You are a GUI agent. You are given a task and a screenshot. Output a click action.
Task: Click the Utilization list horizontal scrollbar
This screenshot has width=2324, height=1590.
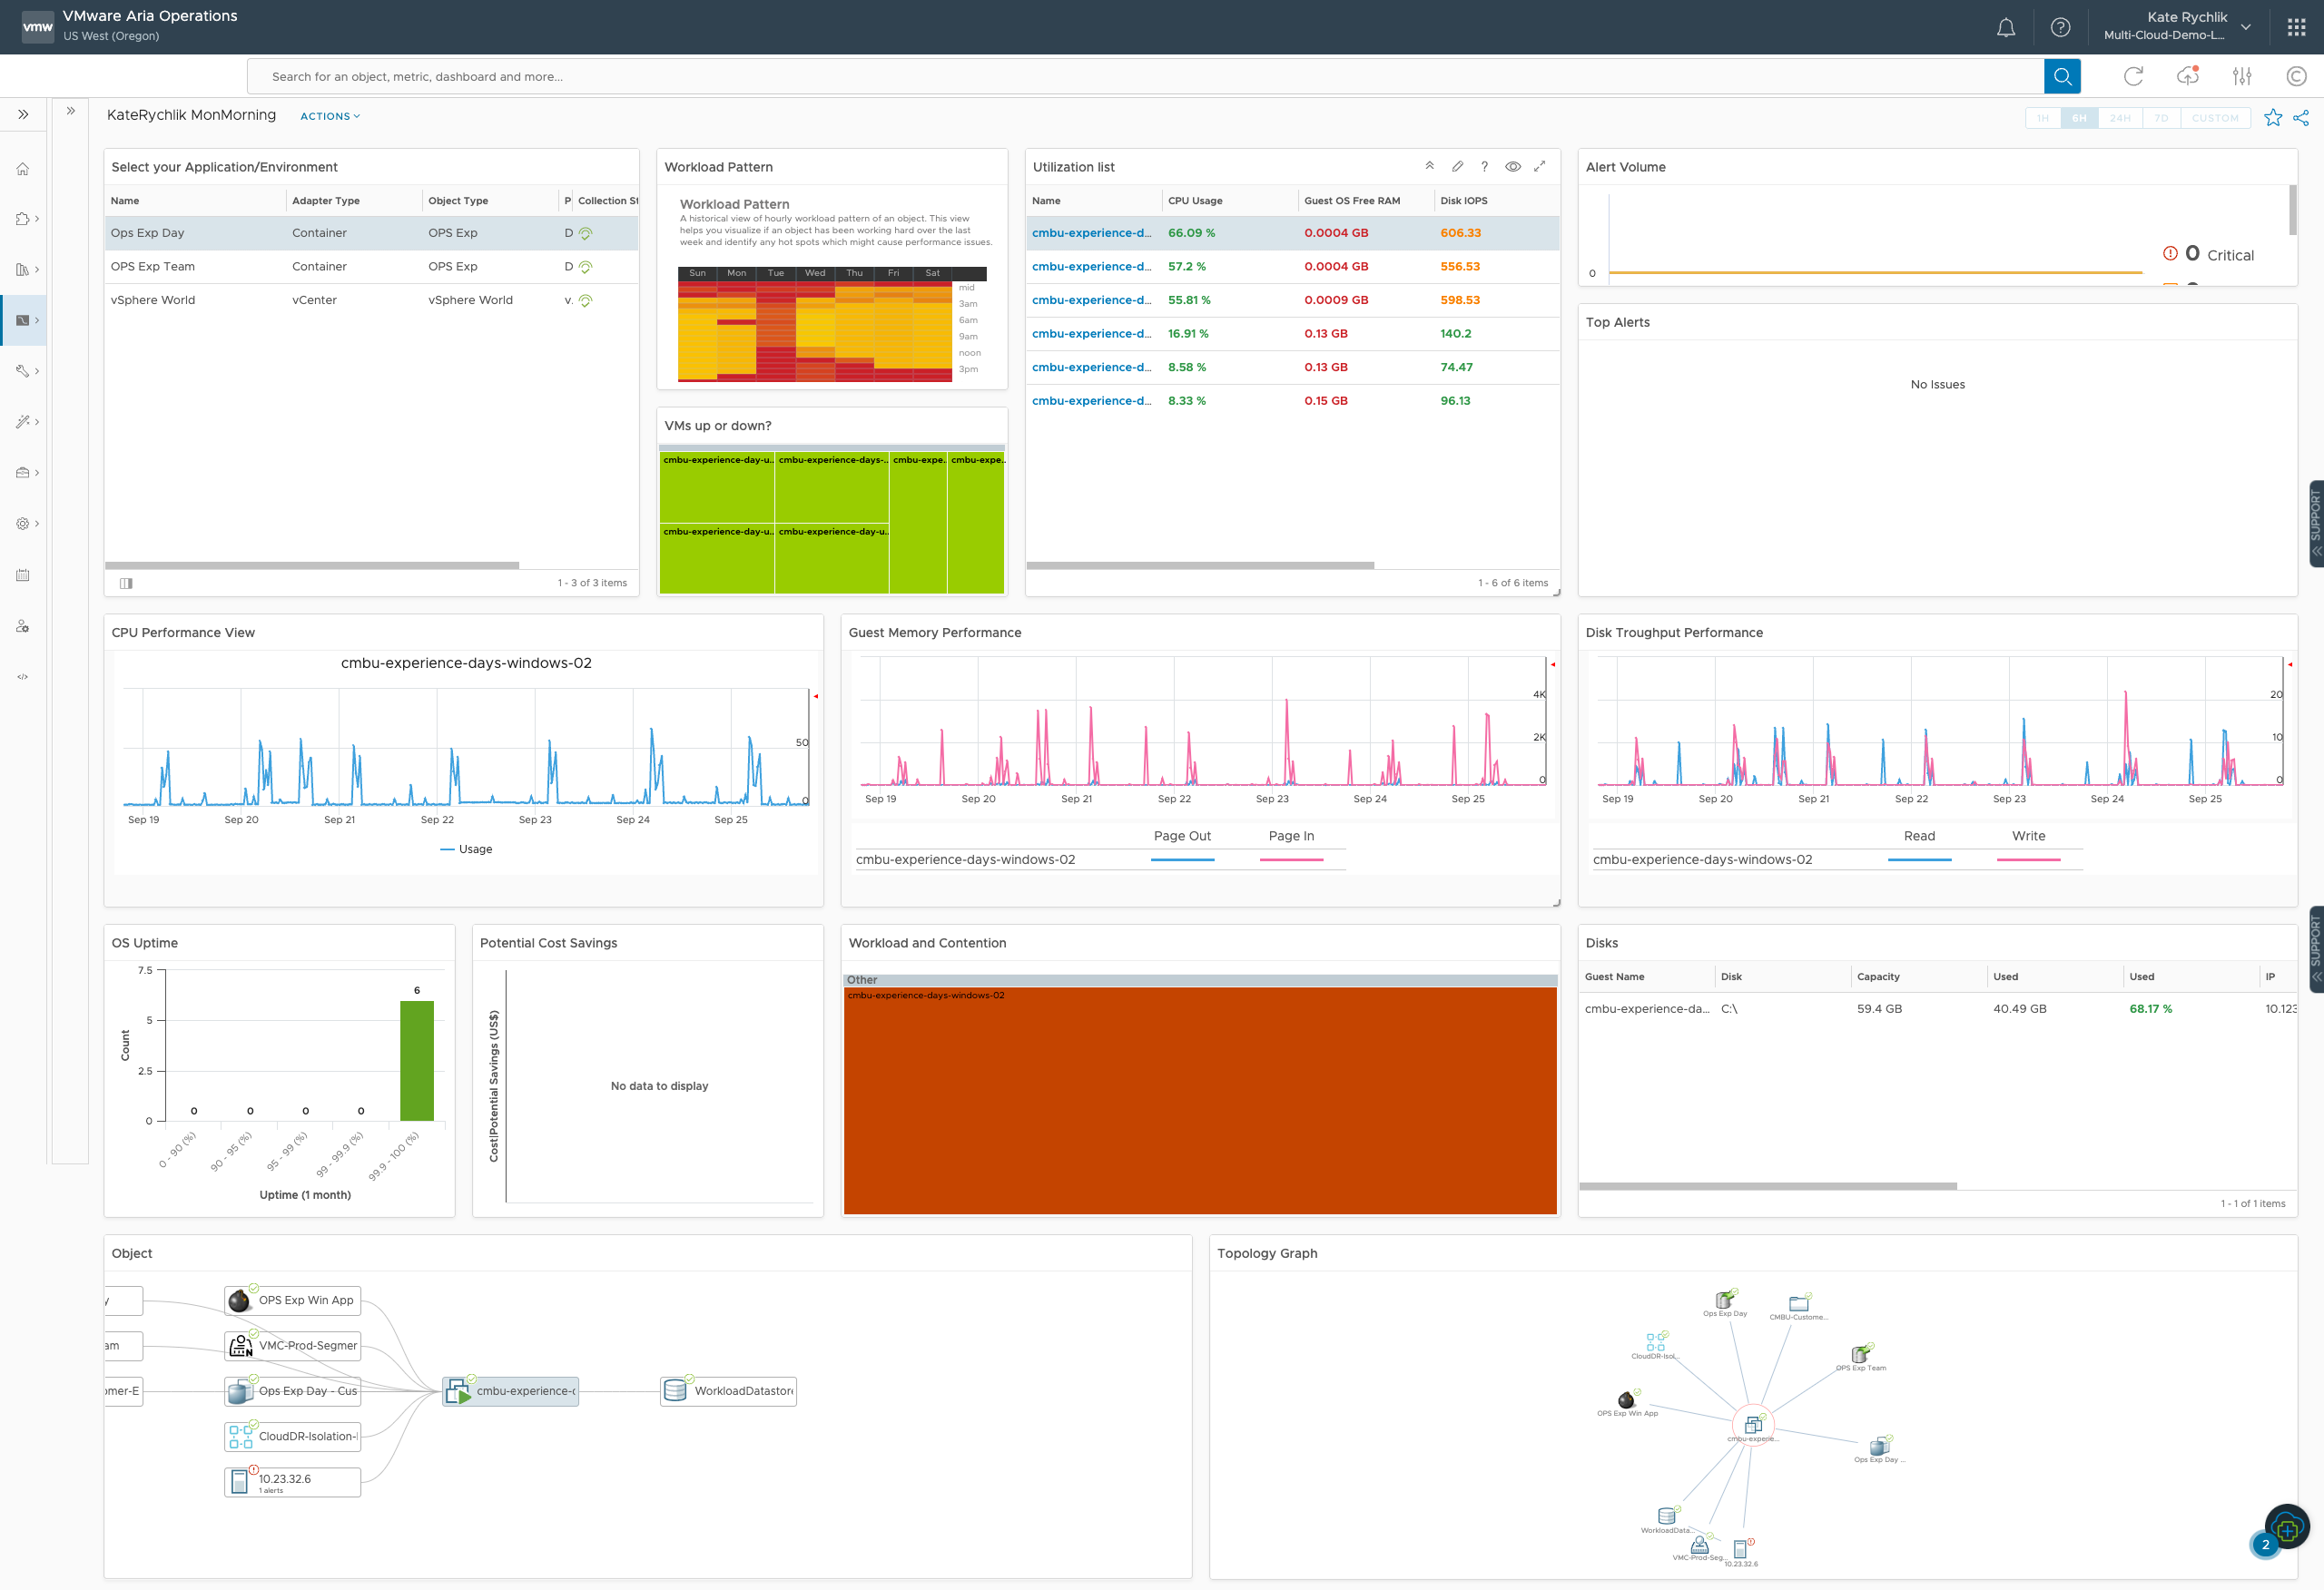click(x=1200, y=565)
